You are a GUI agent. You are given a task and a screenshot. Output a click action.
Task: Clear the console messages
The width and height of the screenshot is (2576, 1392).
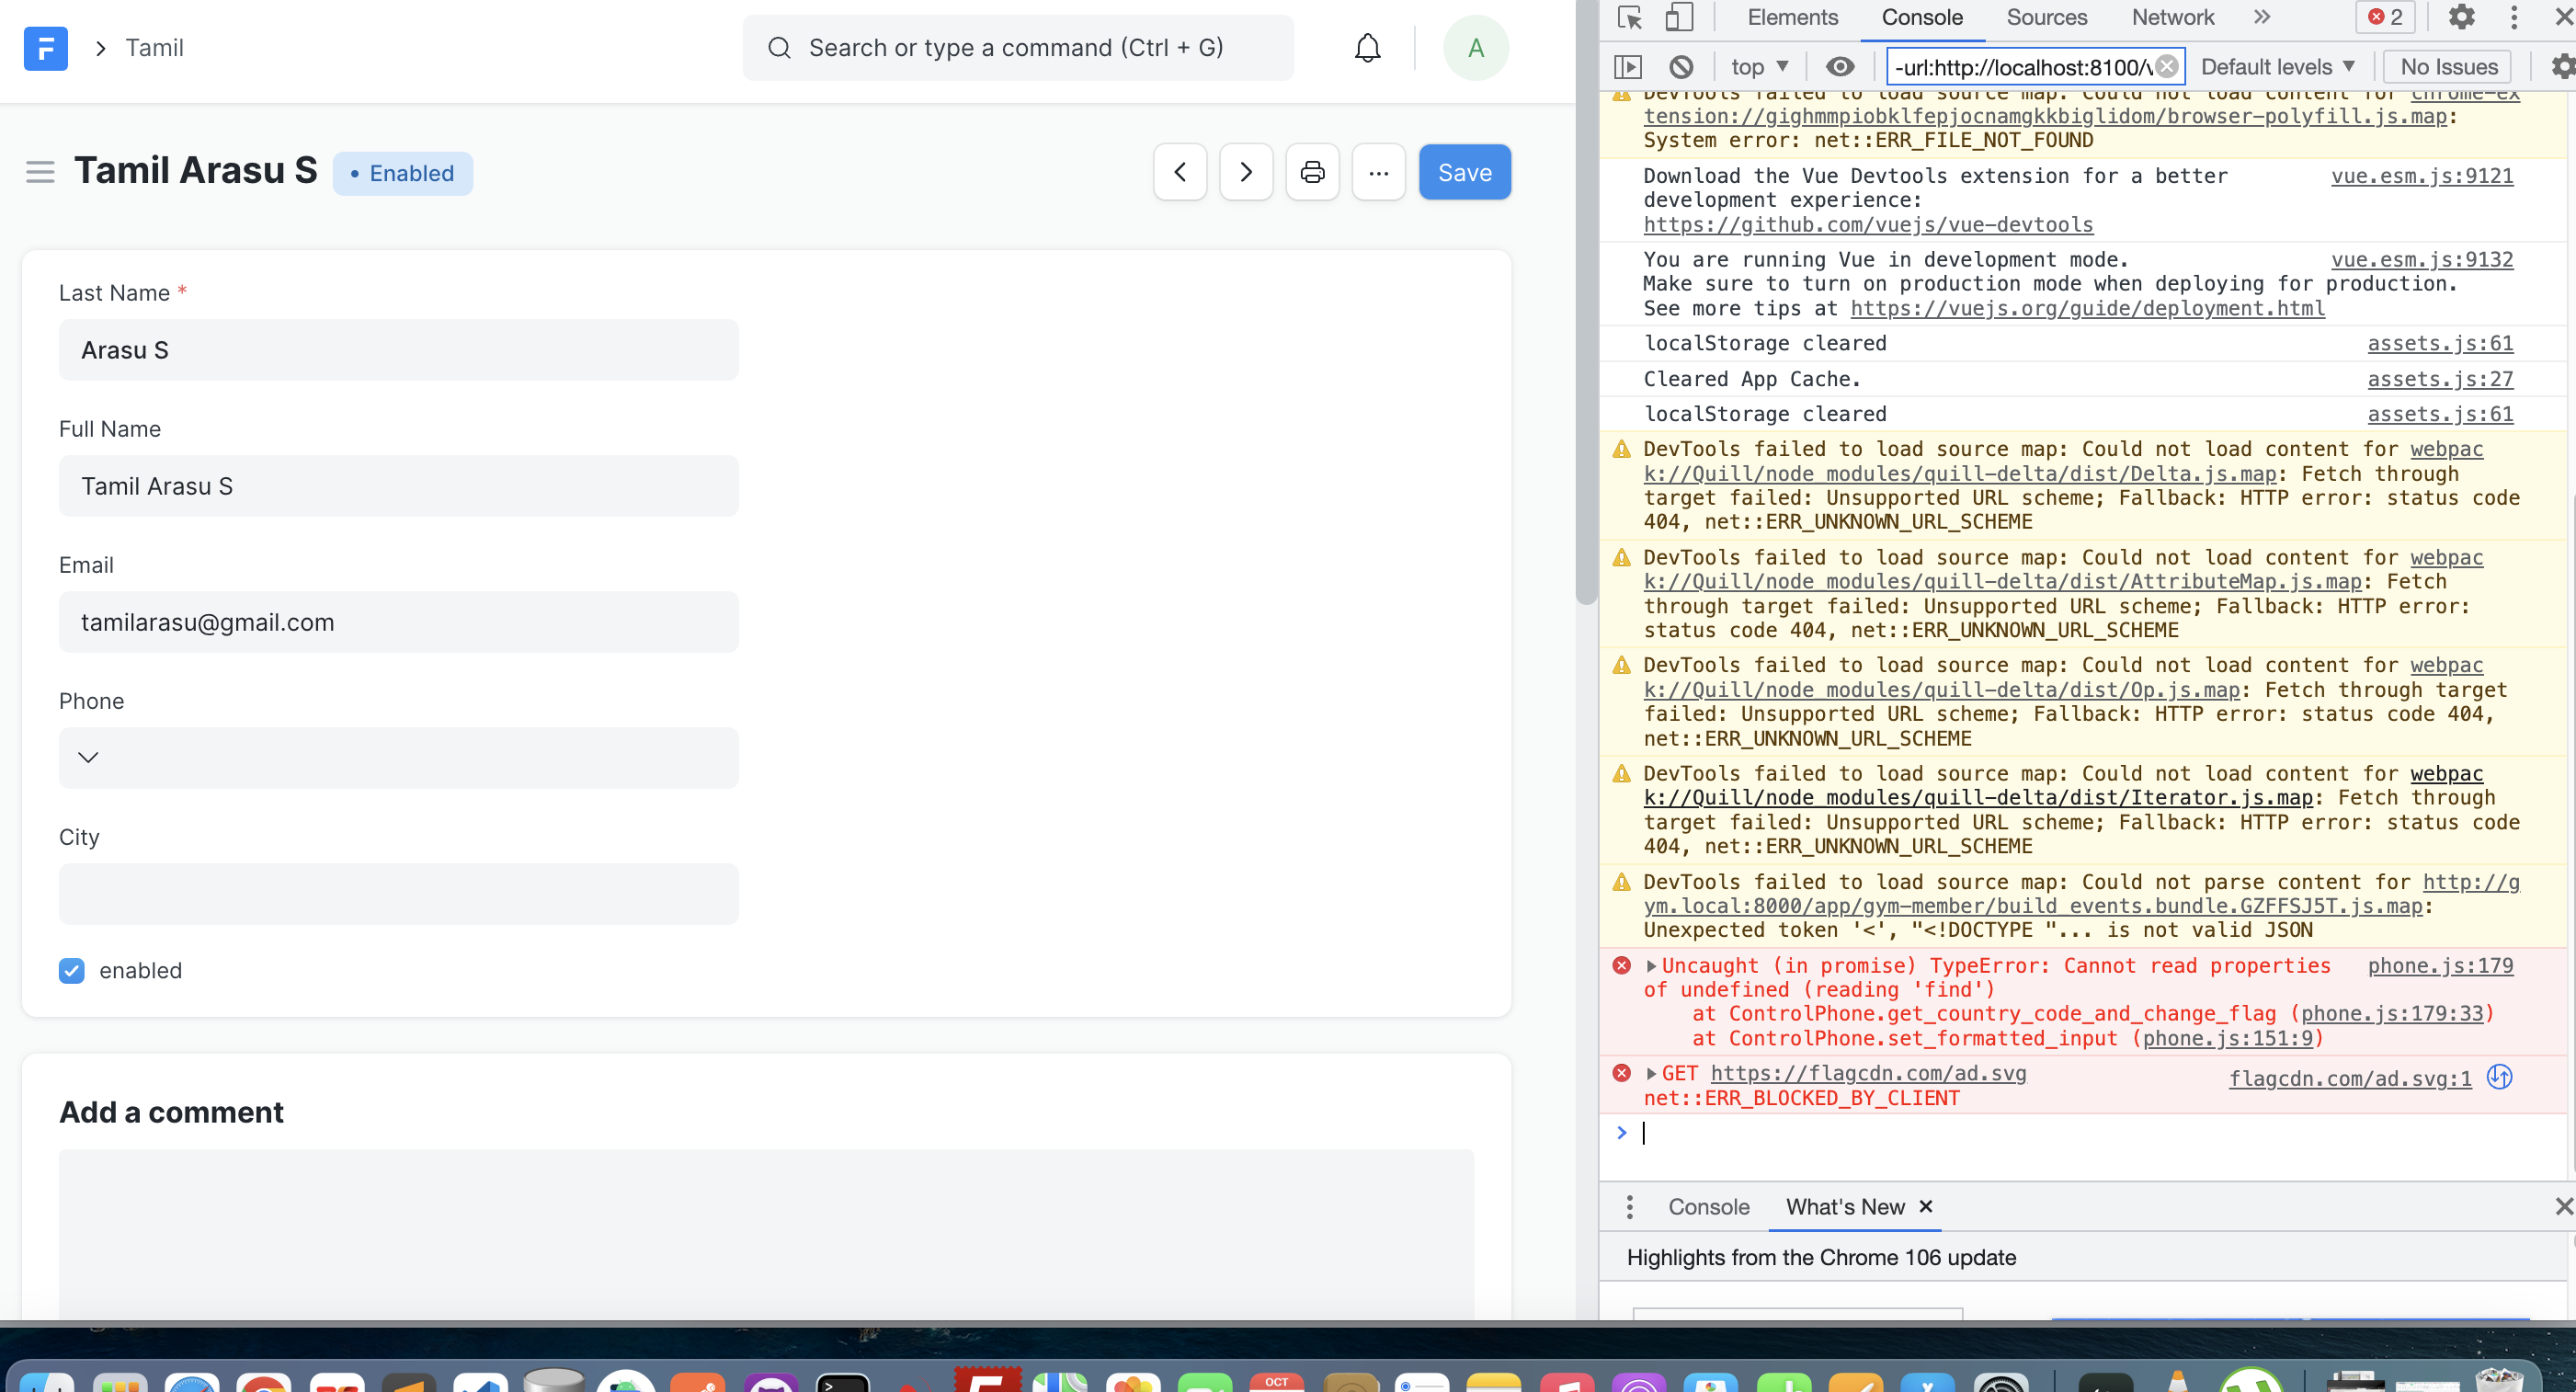(x=1681, y=66)
